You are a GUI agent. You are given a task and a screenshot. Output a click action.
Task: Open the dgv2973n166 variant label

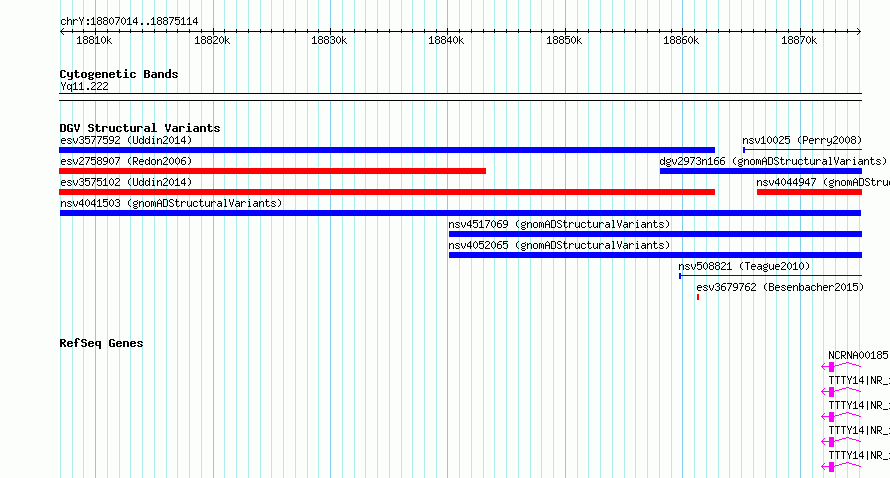(773, 161)
